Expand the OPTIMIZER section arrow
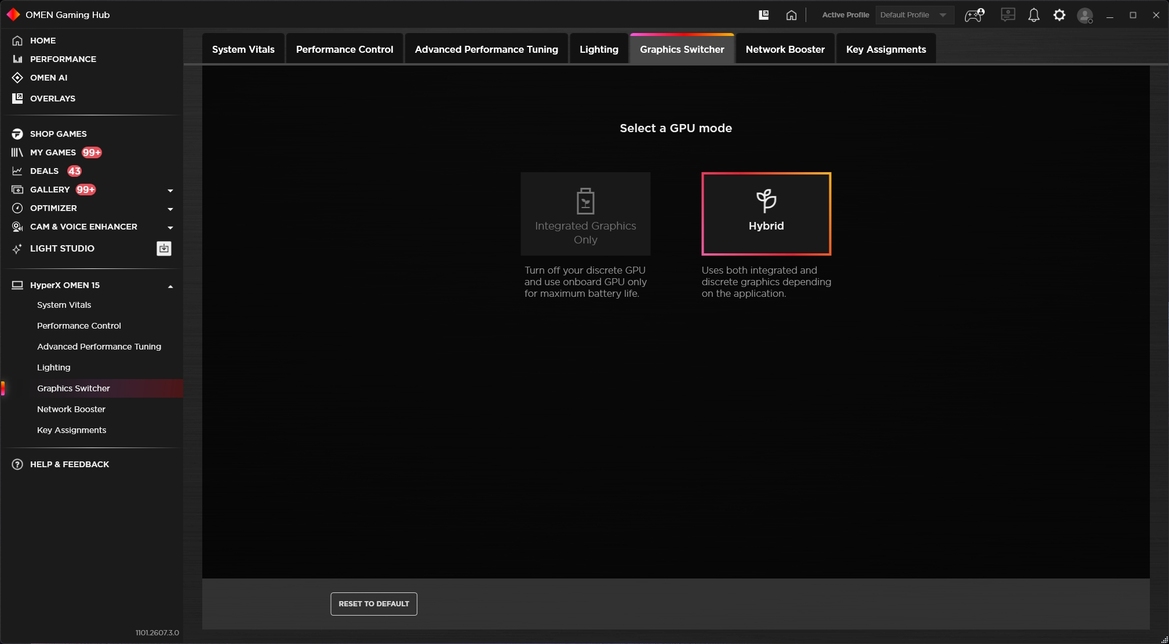 coord(170,209)
